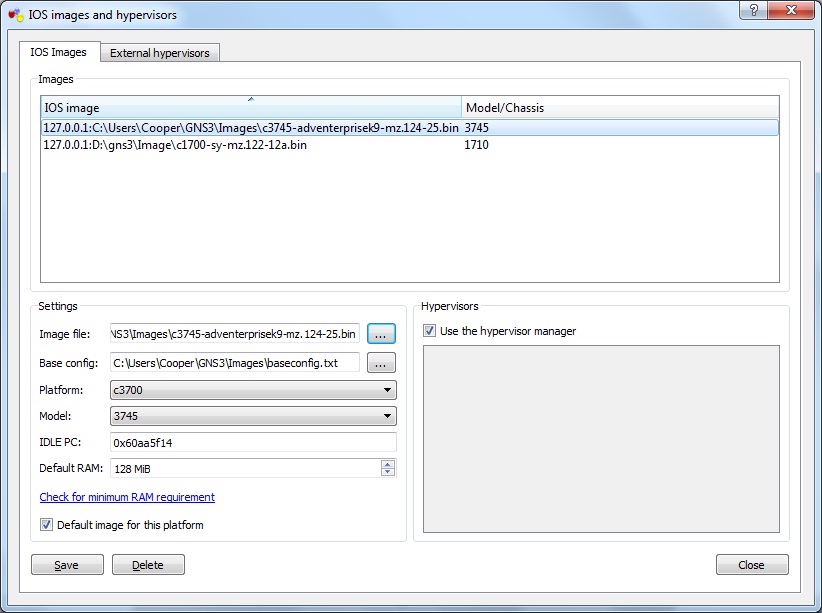Click the Default RAM value field
This screenshot has height=613, width=822.
(245, 468)
